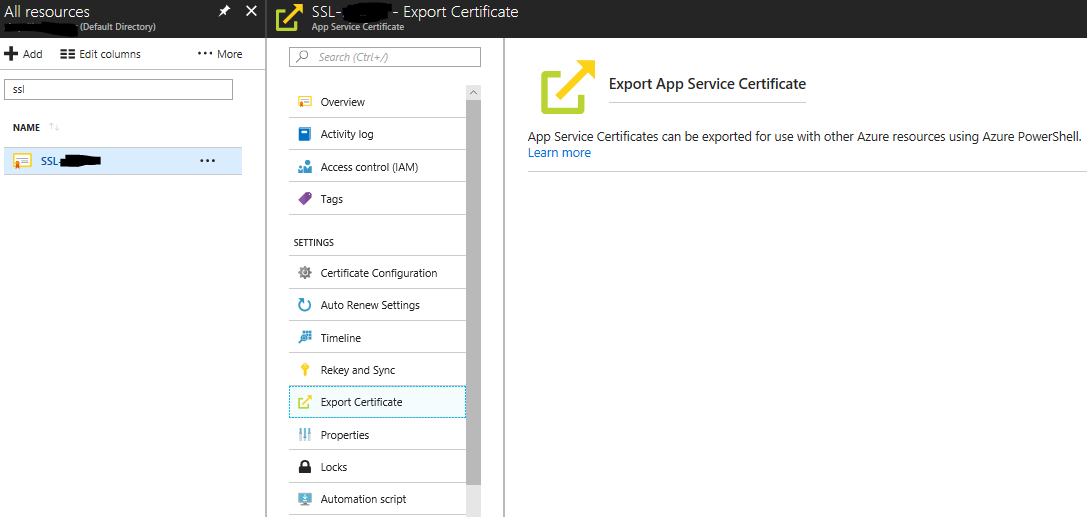This screenshot has height=517, width=1087.
Task: Open the More options menu
Action: tap(220, 54)
